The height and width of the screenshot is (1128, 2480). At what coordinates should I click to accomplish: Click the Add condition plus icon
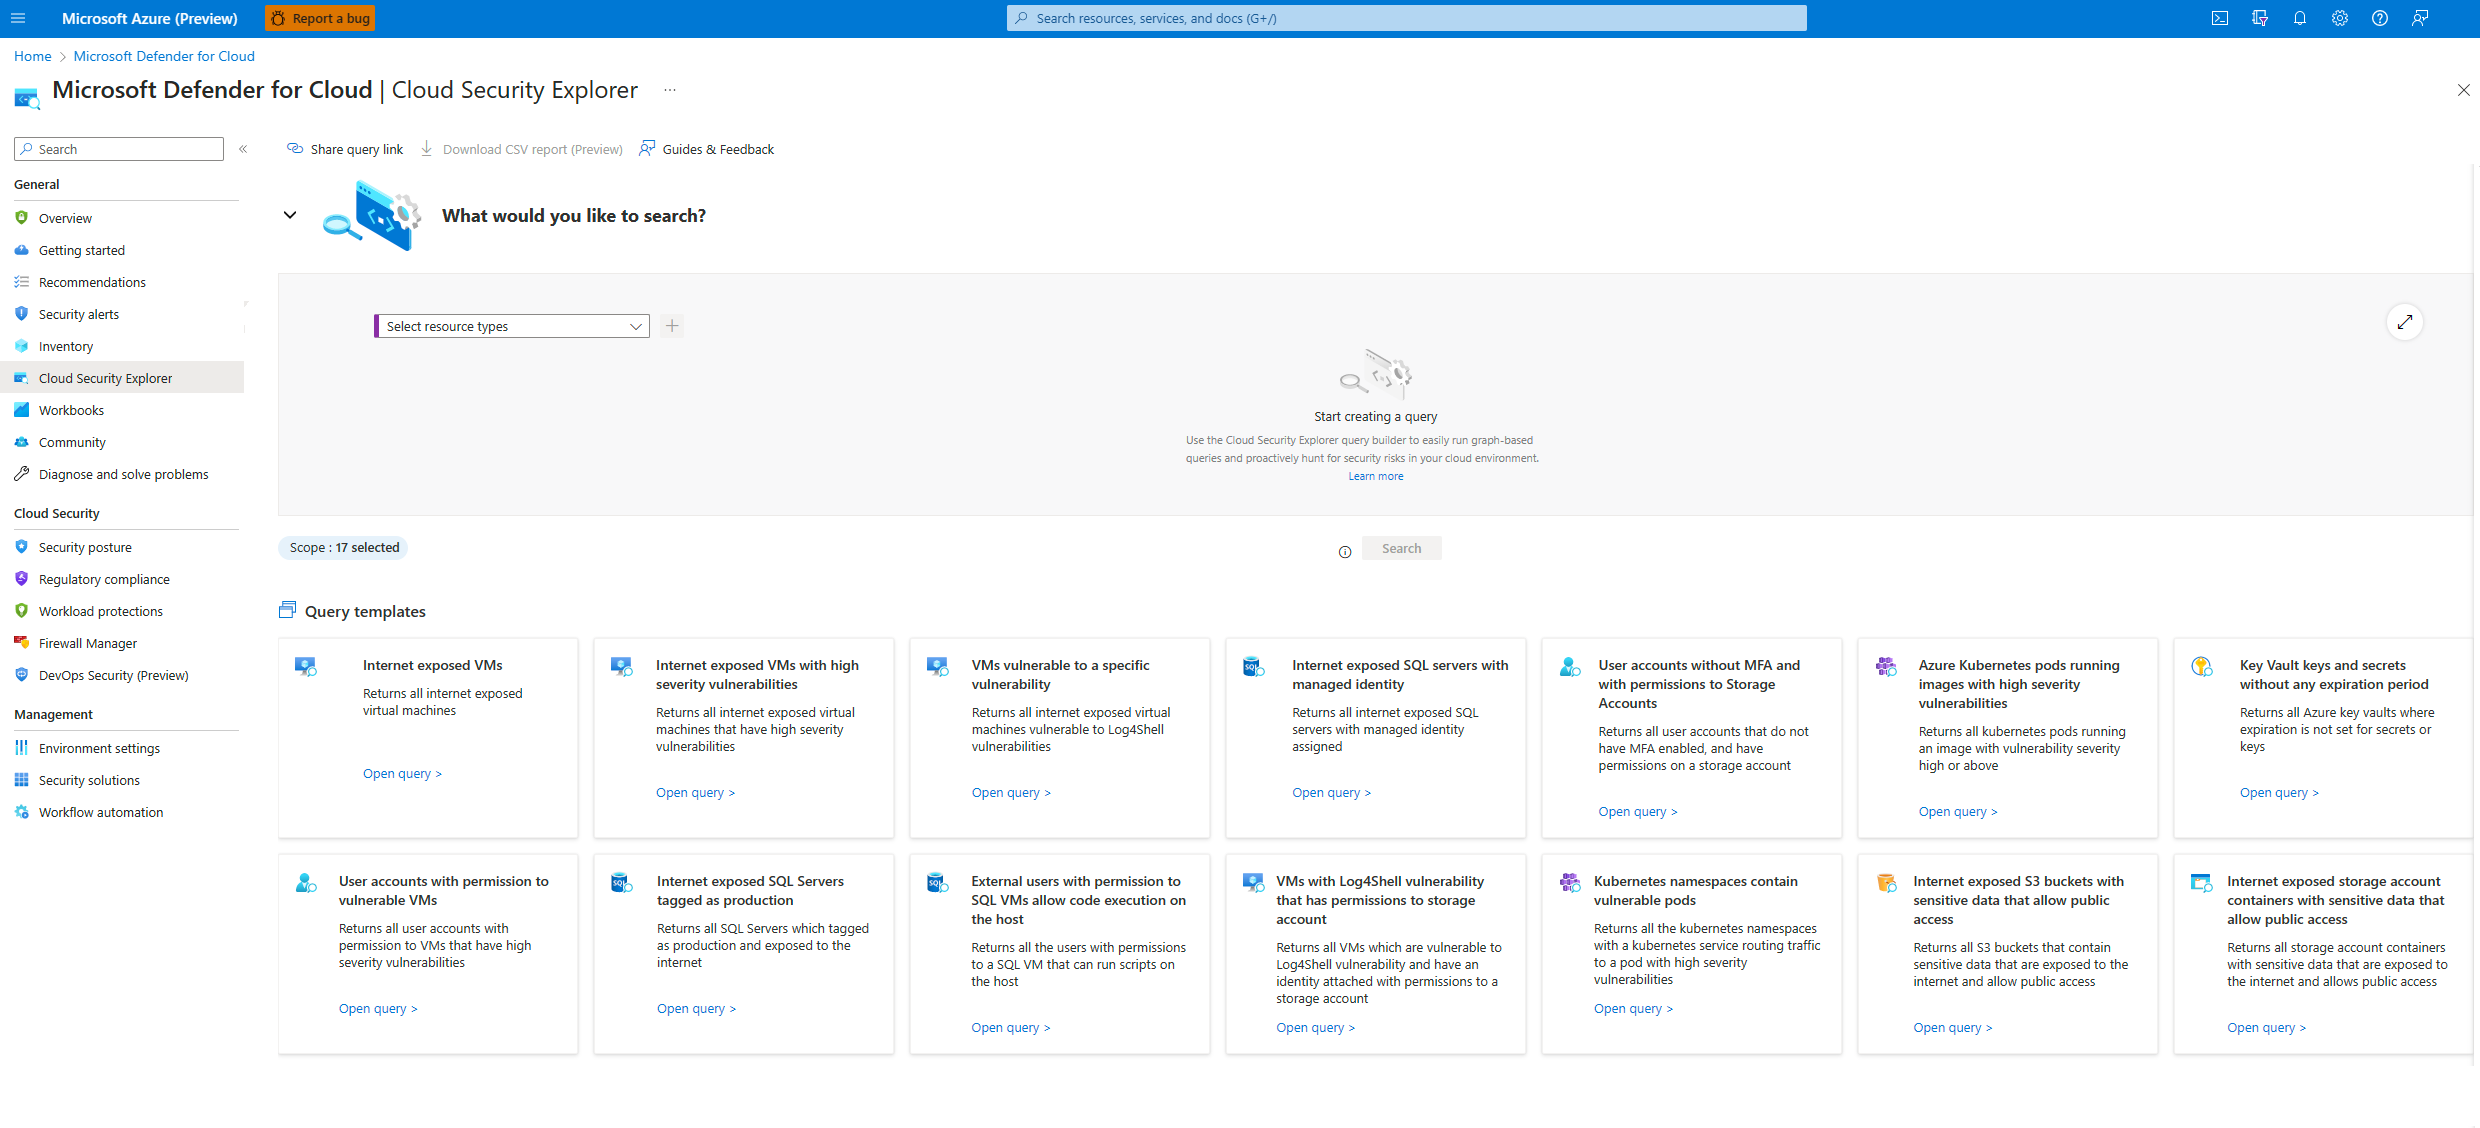[671, 326]
